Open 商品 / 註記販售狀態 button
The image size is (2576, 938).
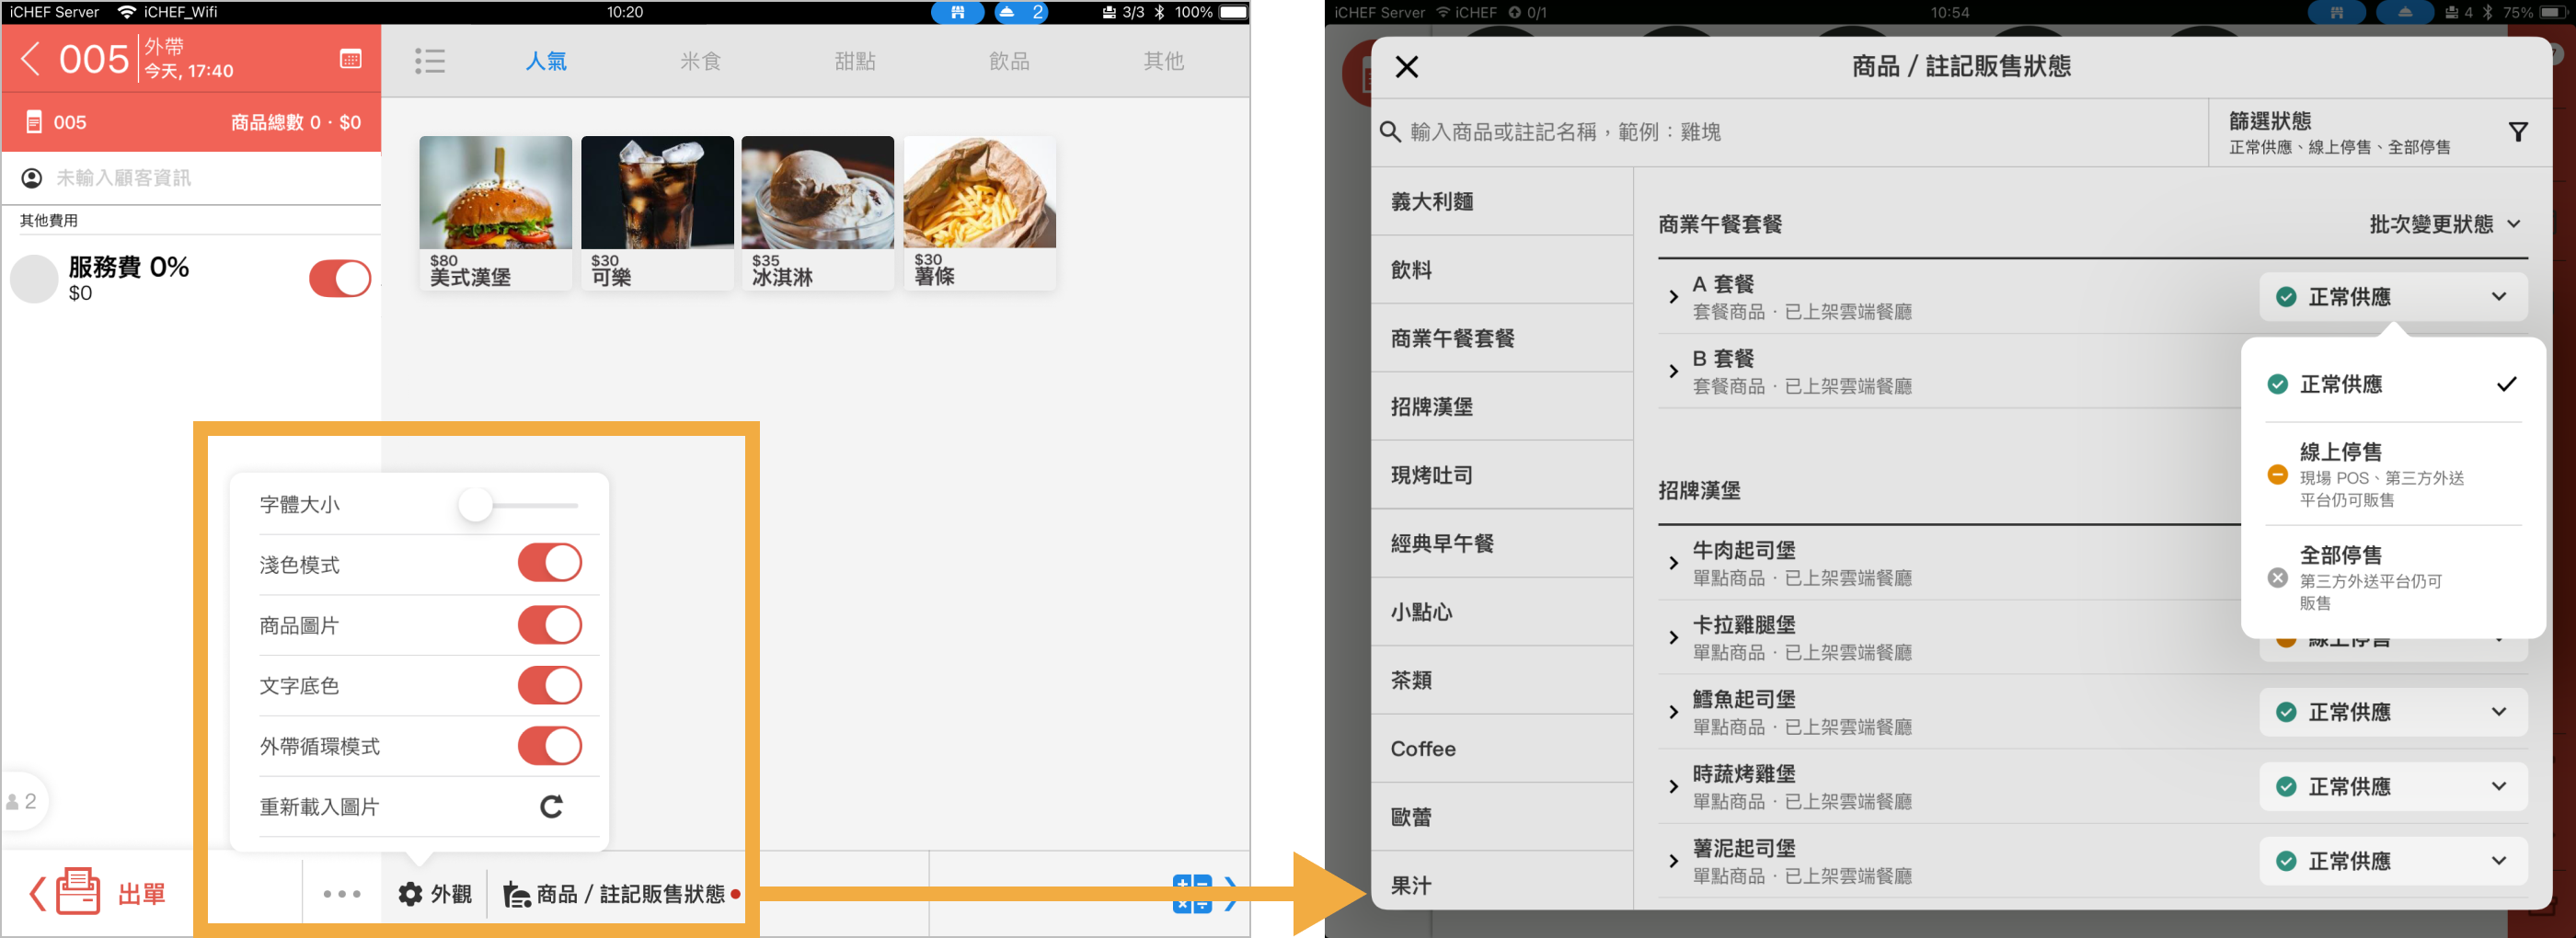[621, 894]
